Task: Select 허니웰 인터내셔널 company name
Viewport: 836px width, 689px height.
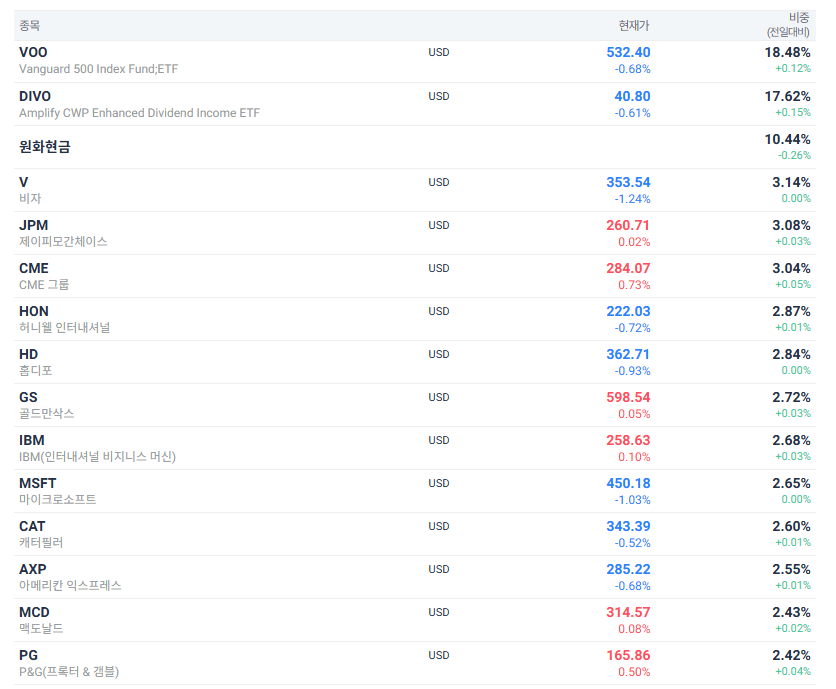Action: click(x=65, y=327)
